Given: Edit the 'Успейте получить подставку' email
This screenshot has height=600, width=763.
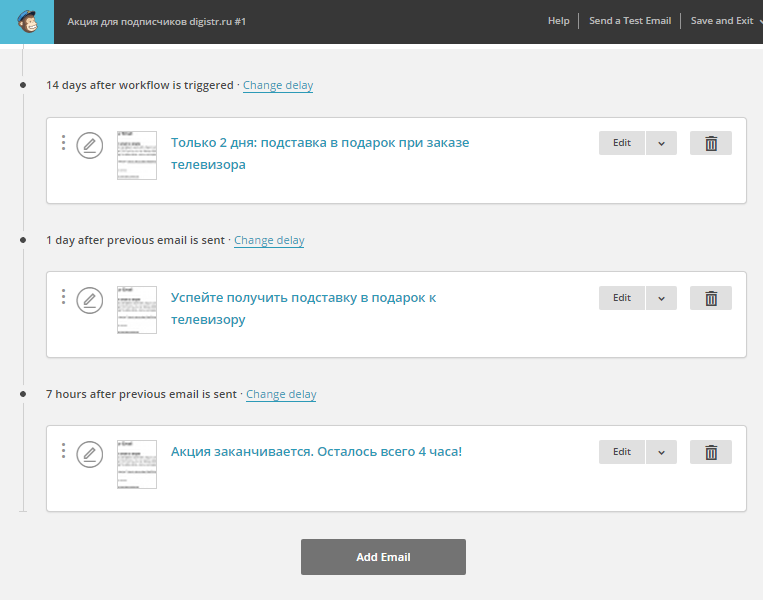Looking at the screenshot, I should point(622,298).
